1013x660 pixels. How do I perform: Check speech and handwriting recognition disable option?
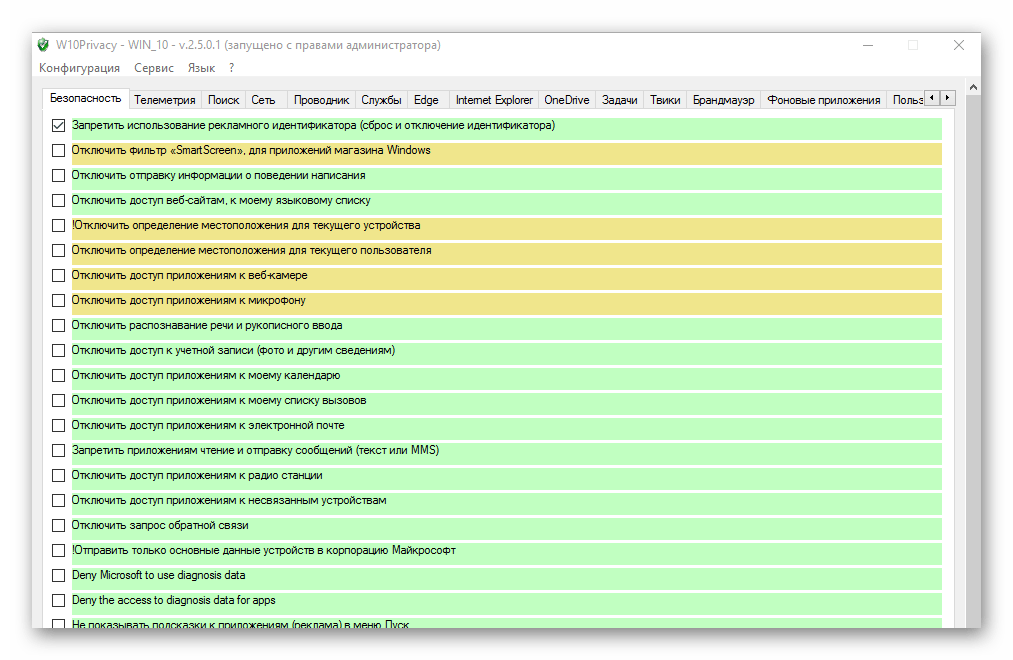tap(59, 325)
